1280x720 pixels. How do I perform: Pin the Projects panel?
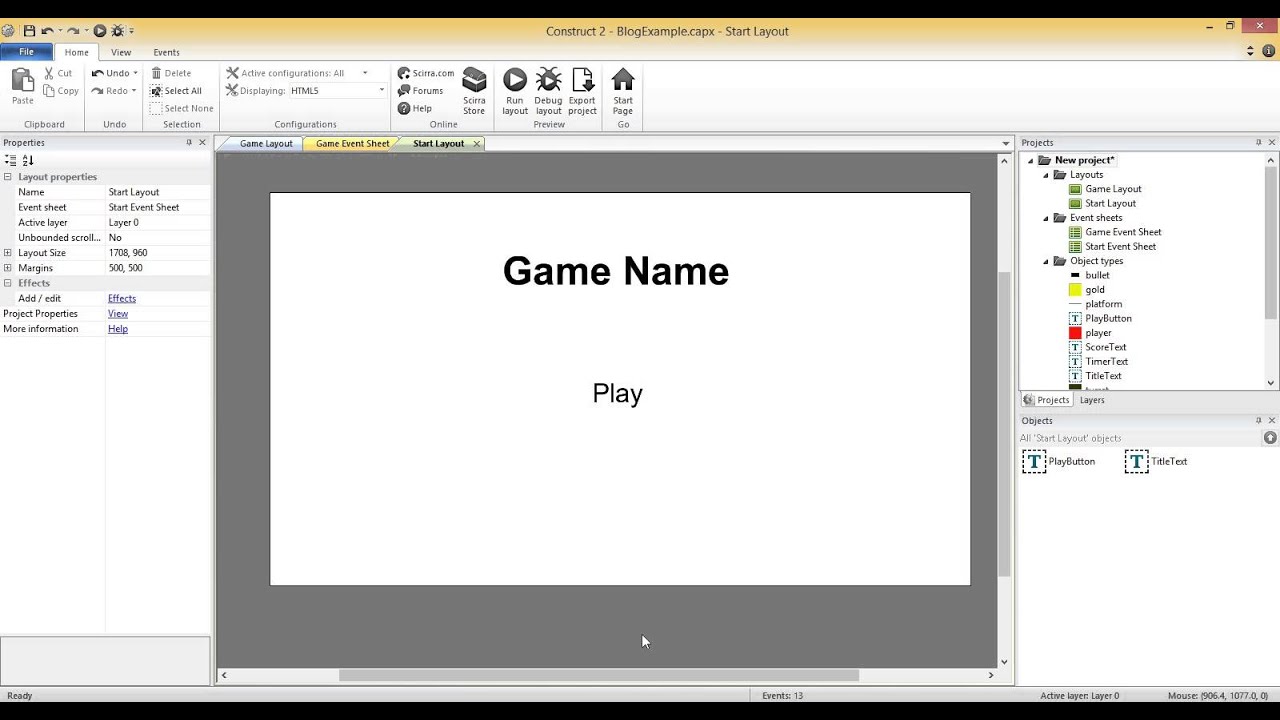tap(1259, 143)
